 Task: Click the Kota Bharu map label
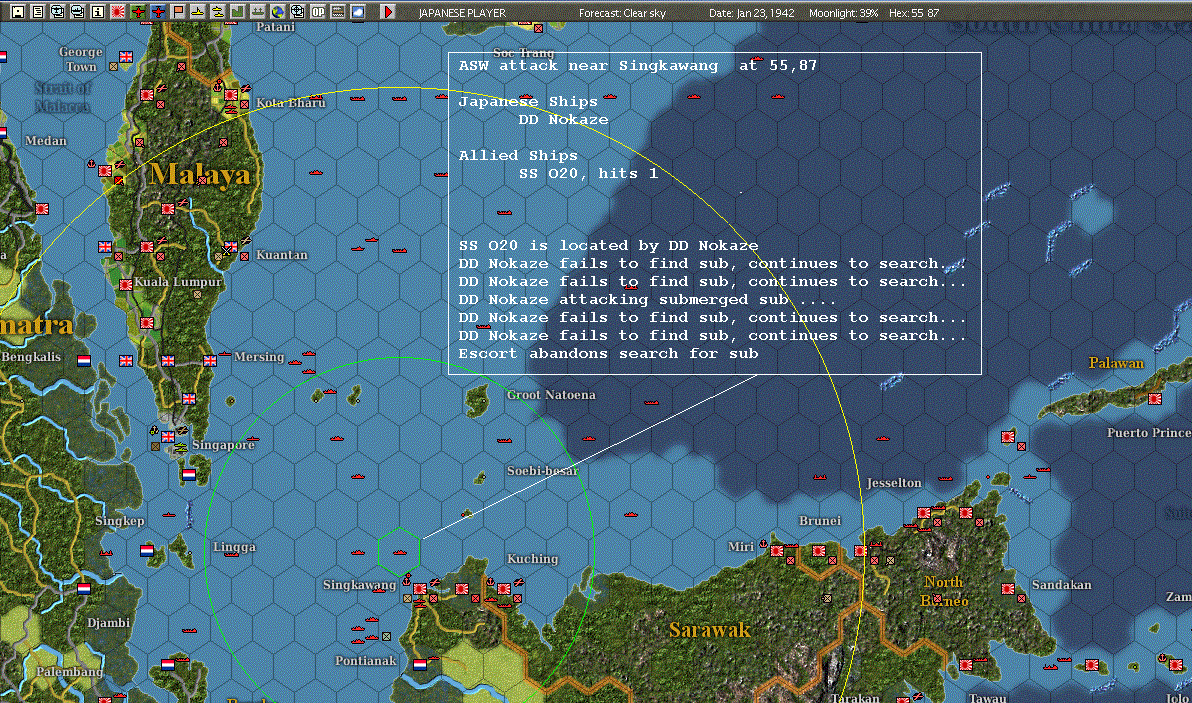coord(290,103)
